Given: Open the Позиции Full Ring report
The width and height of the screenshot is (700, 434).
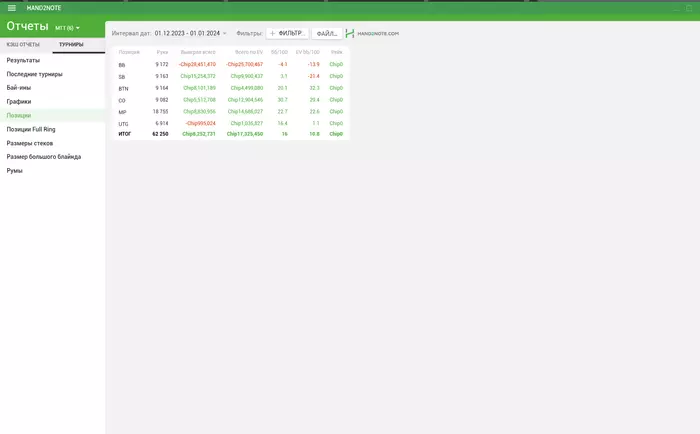Looking at the screenshot, I should pos(31,129).
